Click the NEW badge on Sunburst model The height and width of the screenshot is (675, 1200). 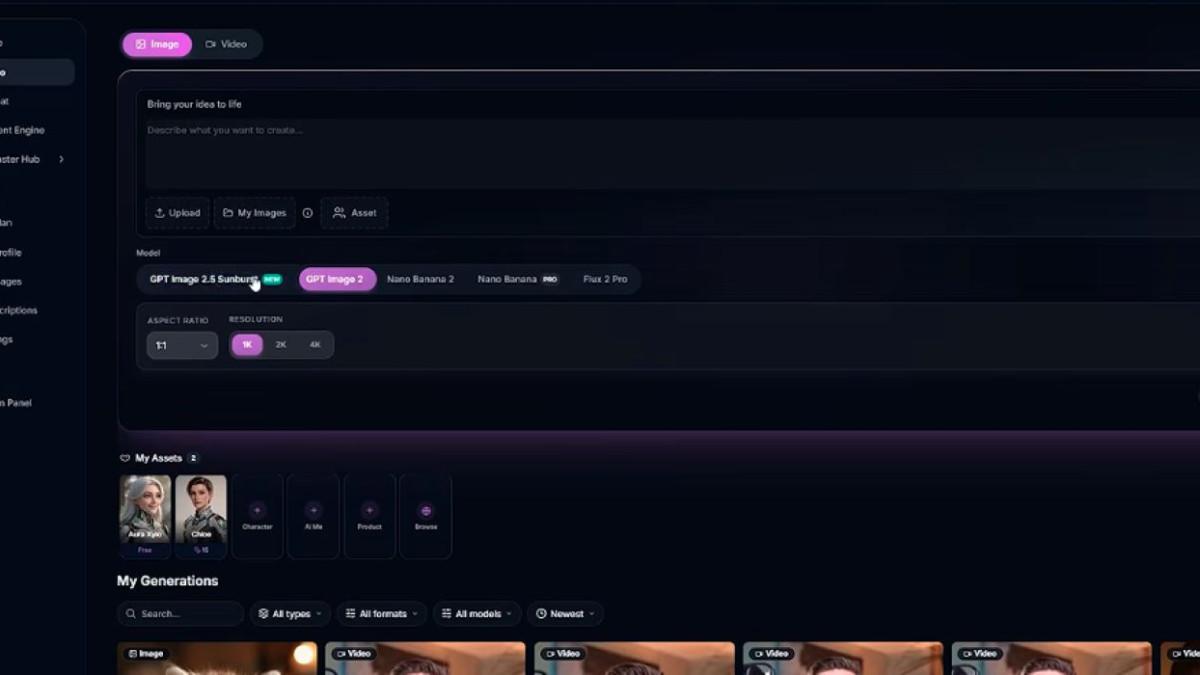(x=272, y=279)
